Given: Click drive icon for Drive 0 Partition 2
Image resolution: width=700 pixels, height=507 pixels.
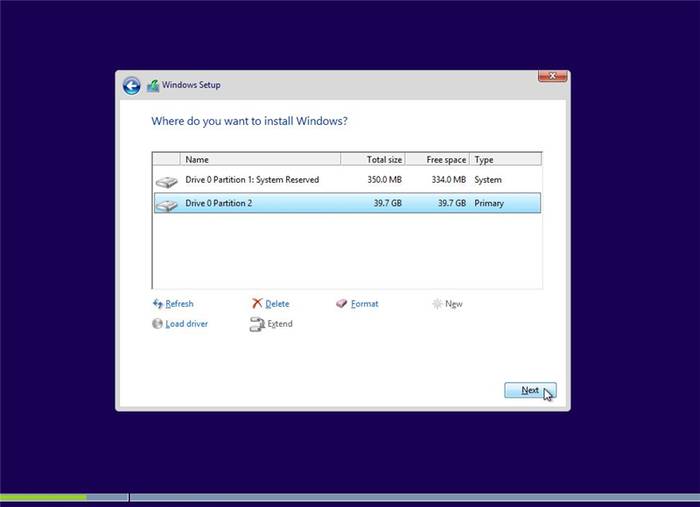Looking at the screenshot, I should pyautogui.click(x=167, y=205).
